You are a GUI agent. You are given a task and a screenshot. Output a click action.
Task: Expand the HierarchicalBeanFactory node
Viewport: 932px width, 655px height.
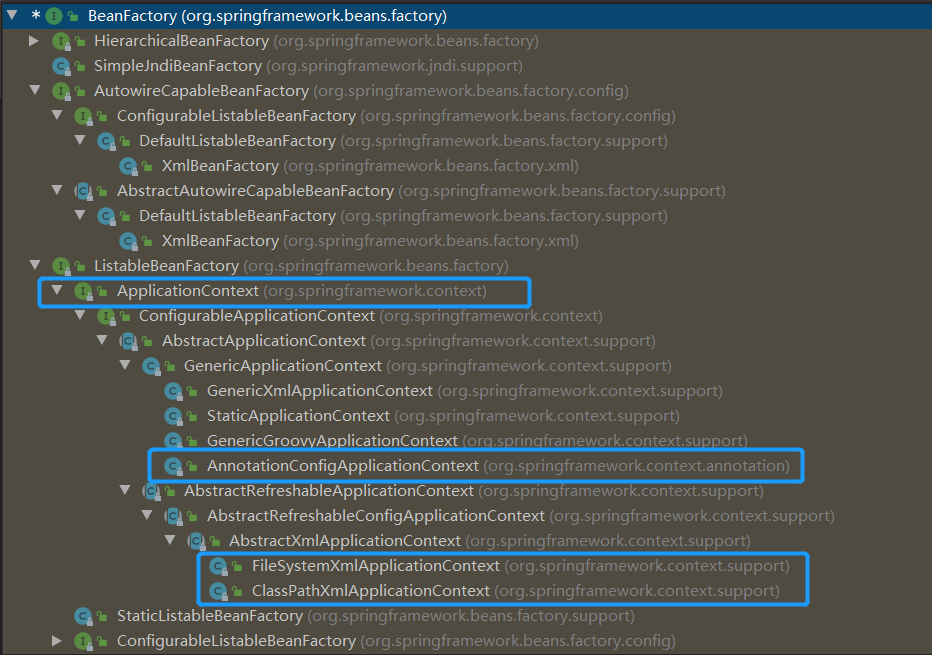tap(34, 40)
